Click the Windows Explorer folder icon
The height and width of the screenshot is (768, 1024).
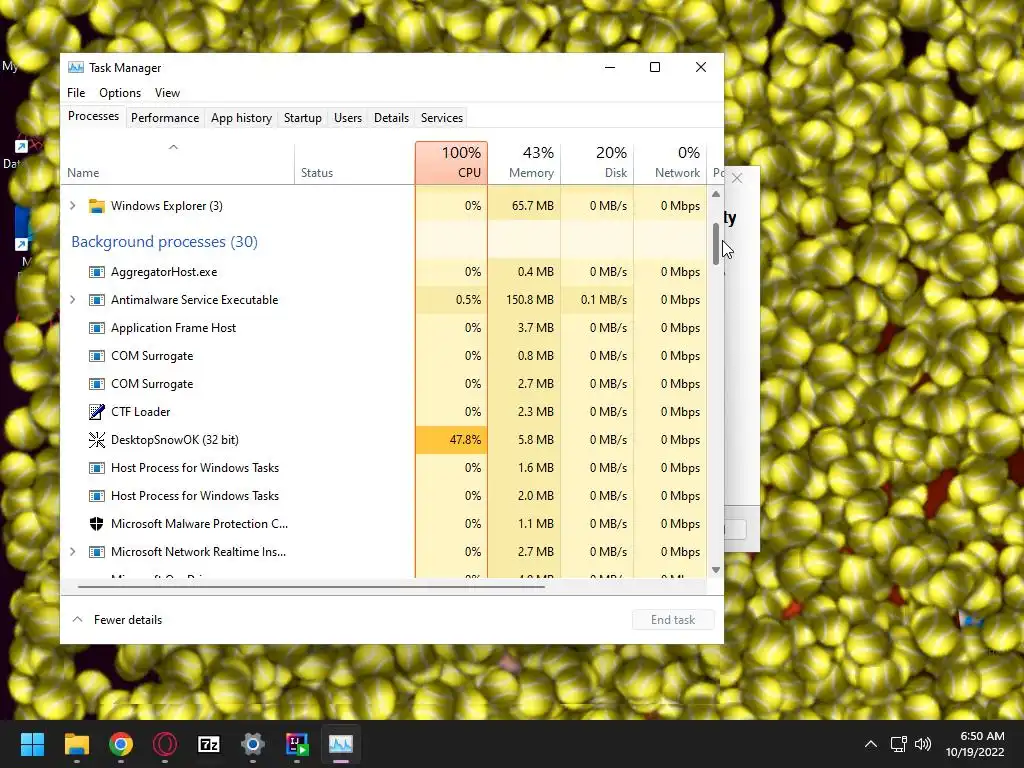tap(97, 206)
